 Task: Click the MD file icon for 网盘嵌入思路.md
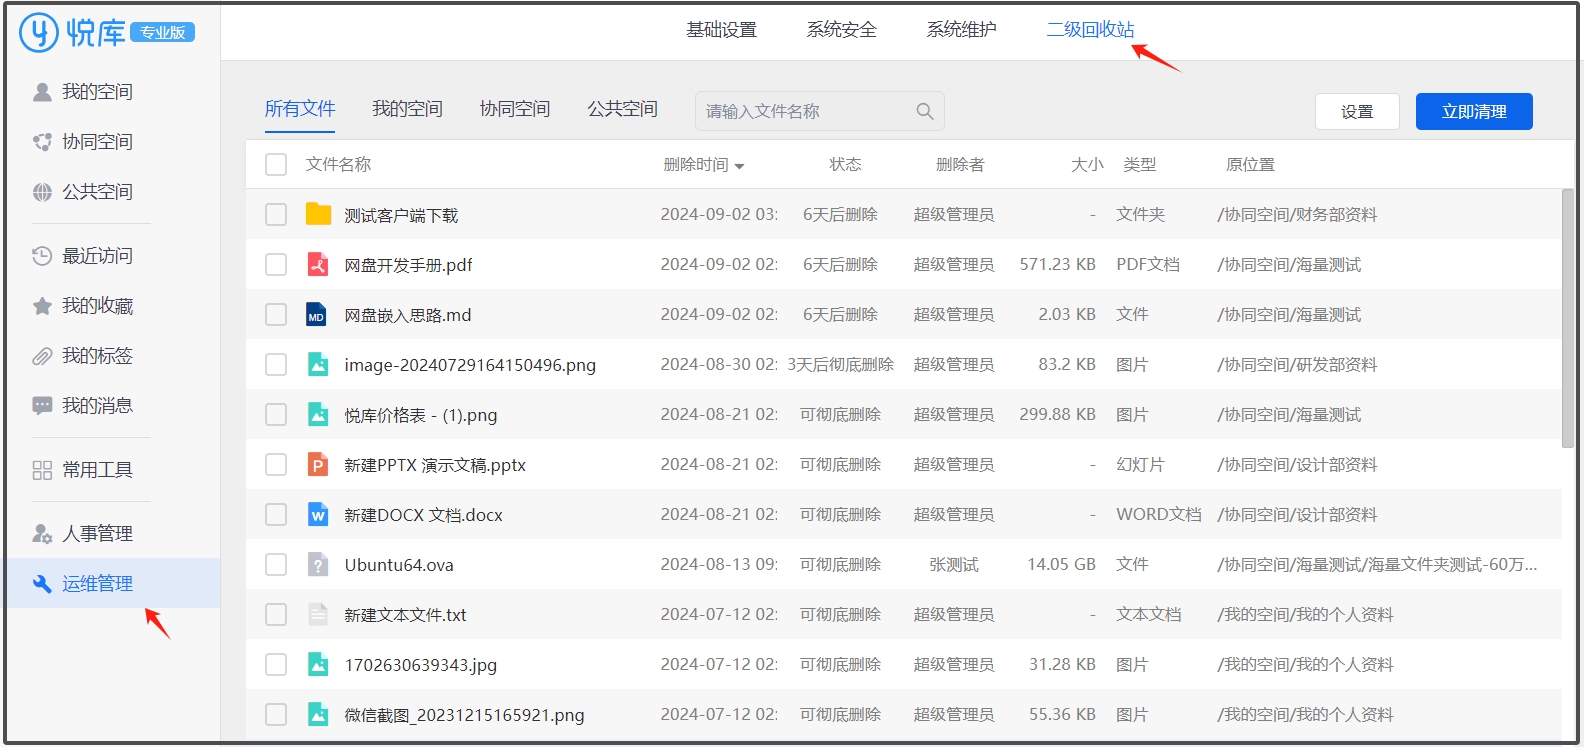click(317, 315)
